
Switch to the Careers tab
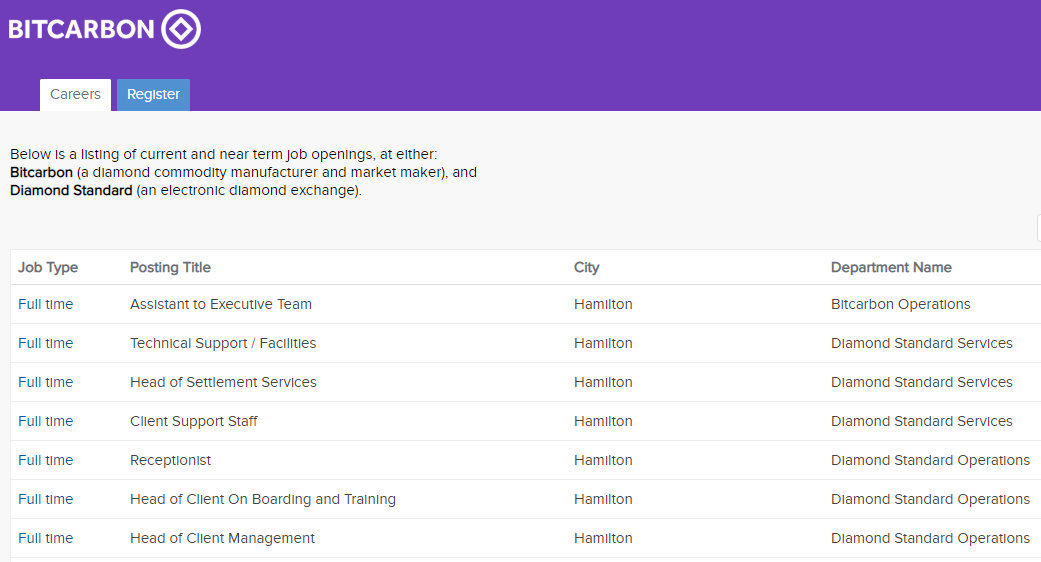75,95
